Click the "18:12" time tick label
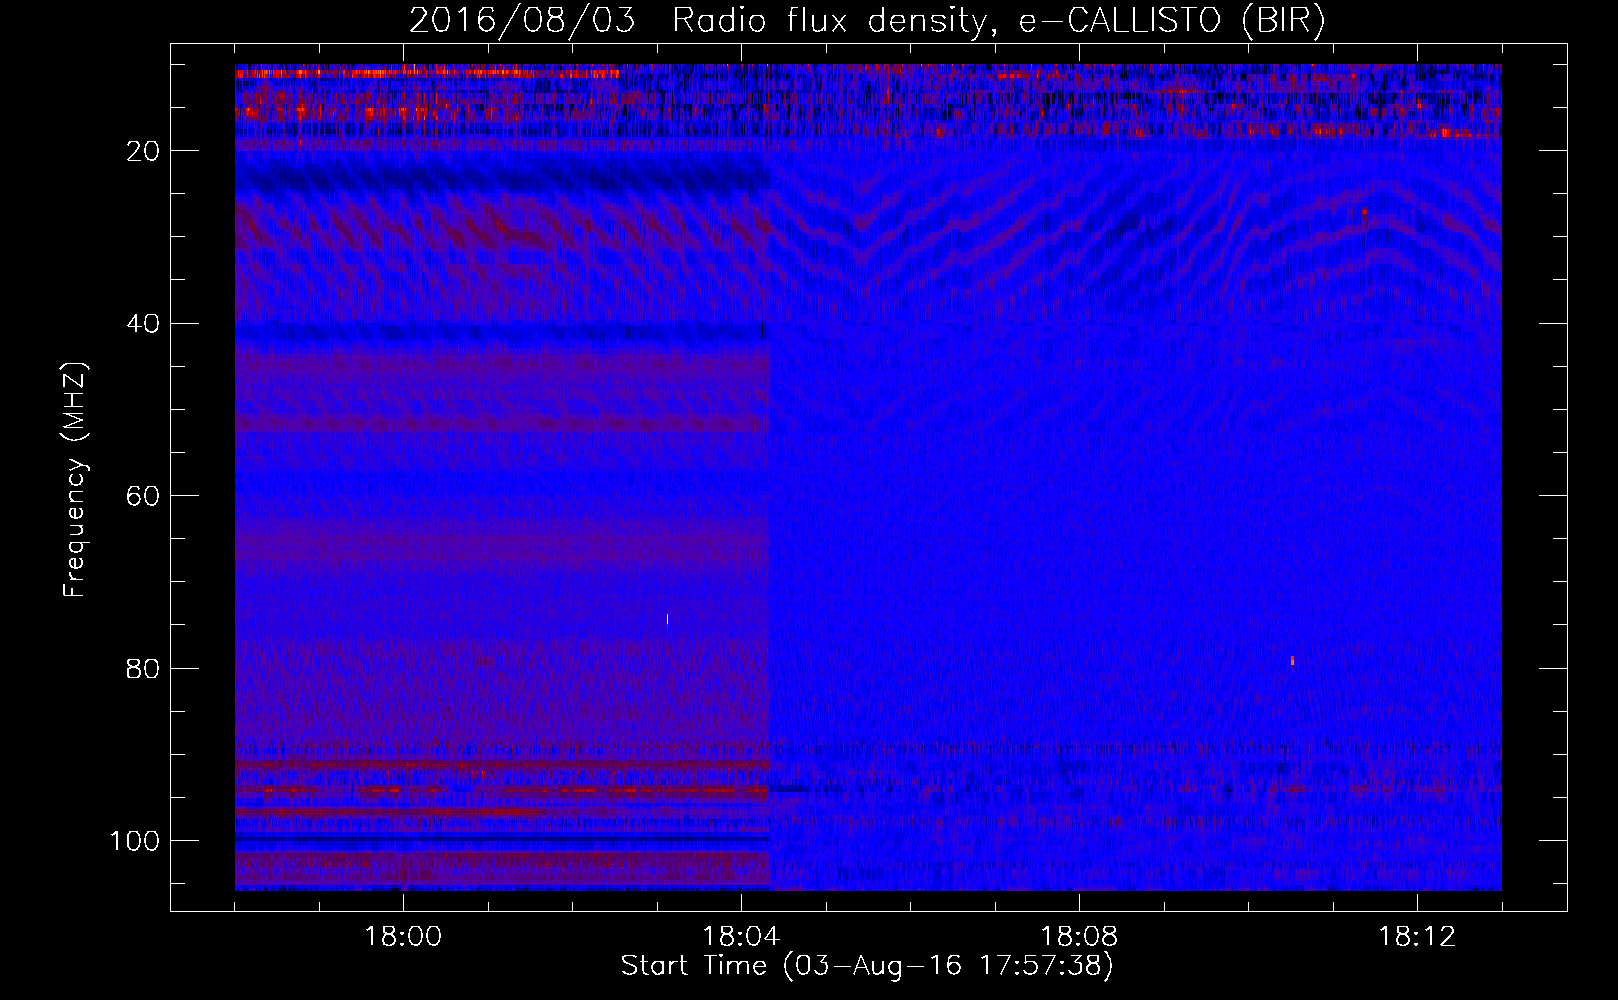 pos(1417,937)
